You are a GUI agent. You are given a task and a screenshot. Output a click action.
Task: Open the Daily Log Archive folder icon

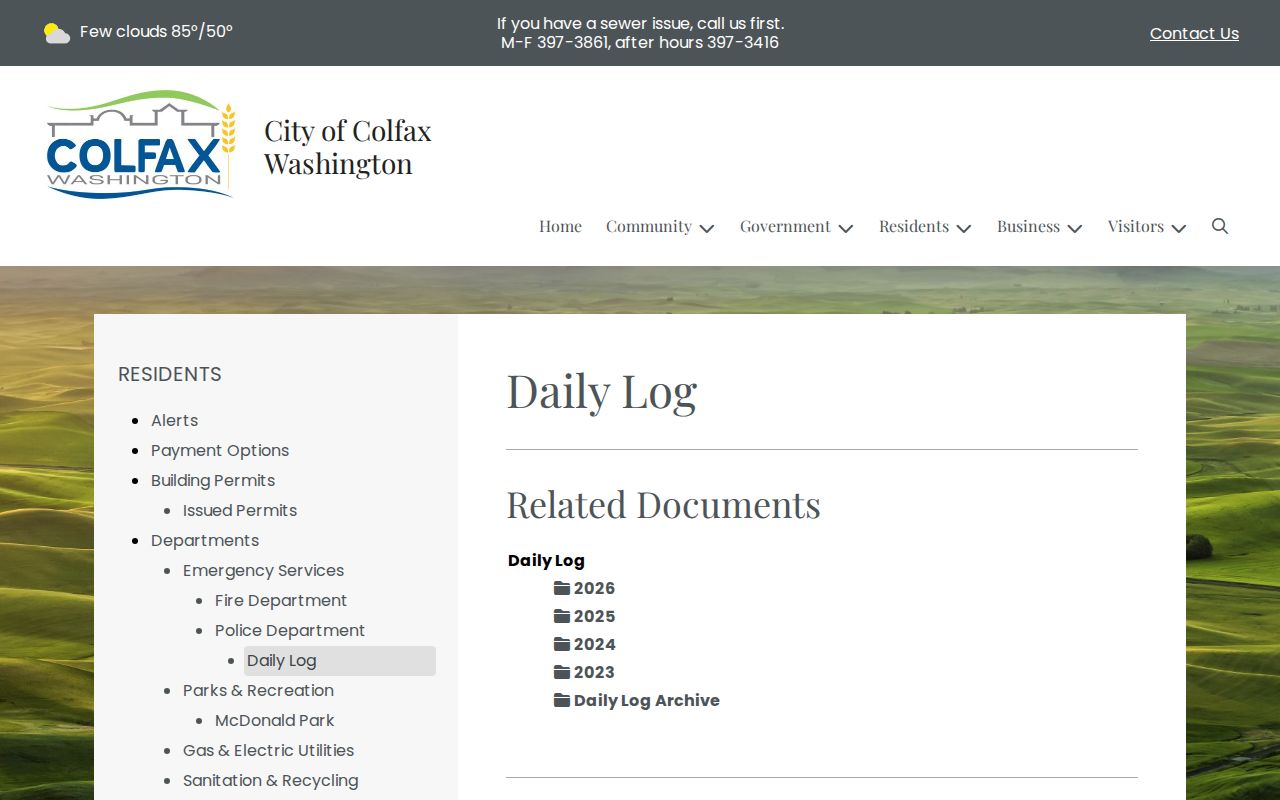point(562,700)
